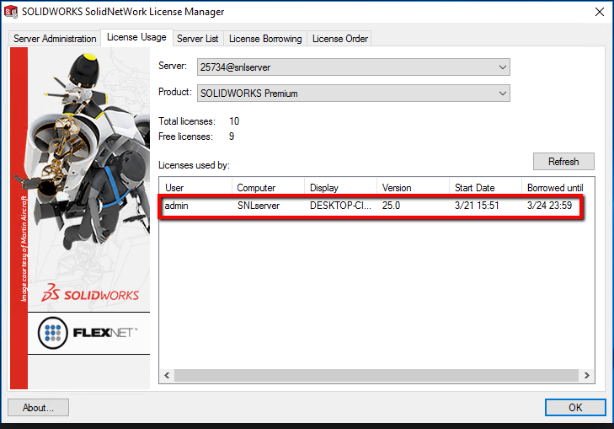614x429 pixels.
Task: Click the 3/21 15:51 start date cell
Action: coord(477,205)
